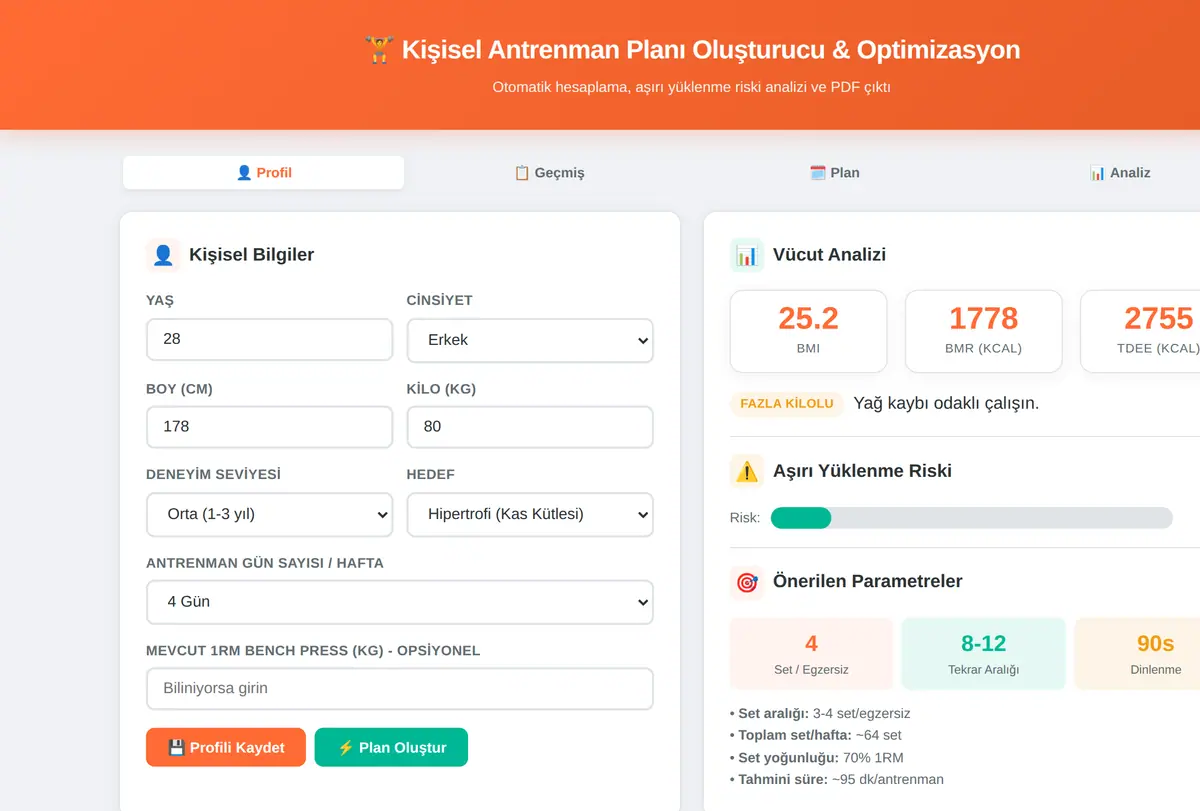Click the Kilo (kg) input field
Viewport: 1200px width, 811px height.
[x=530, y=427]
